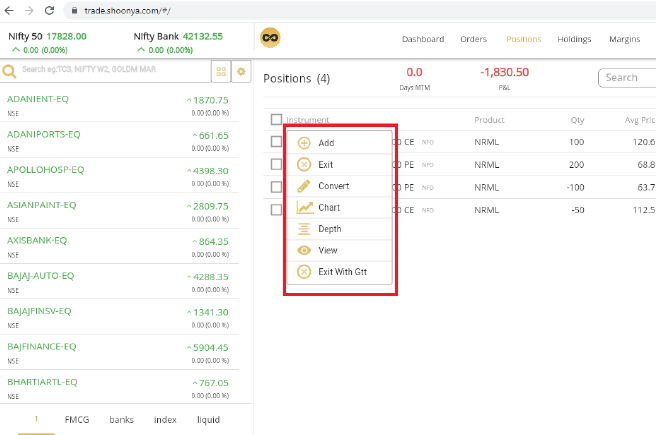Click the Nifty 50 index value 17828.00
Image resolution: width=656 pixels, height=435 pixels.
(67, 36)
